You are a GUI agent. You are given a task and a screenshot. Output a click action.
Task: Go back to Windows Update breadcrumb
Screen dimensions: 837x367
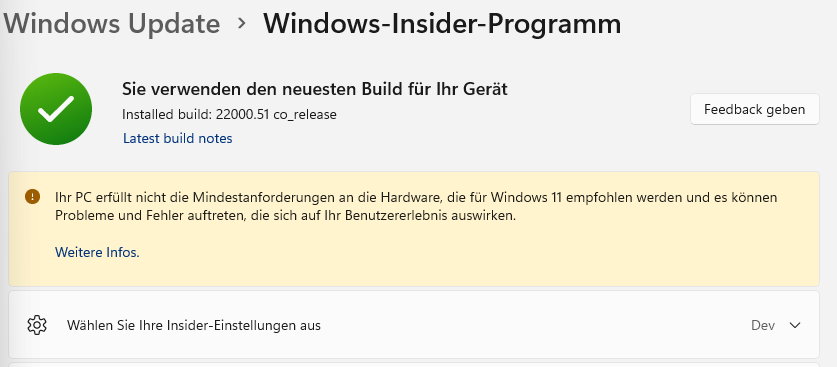[x=112, y=24]
